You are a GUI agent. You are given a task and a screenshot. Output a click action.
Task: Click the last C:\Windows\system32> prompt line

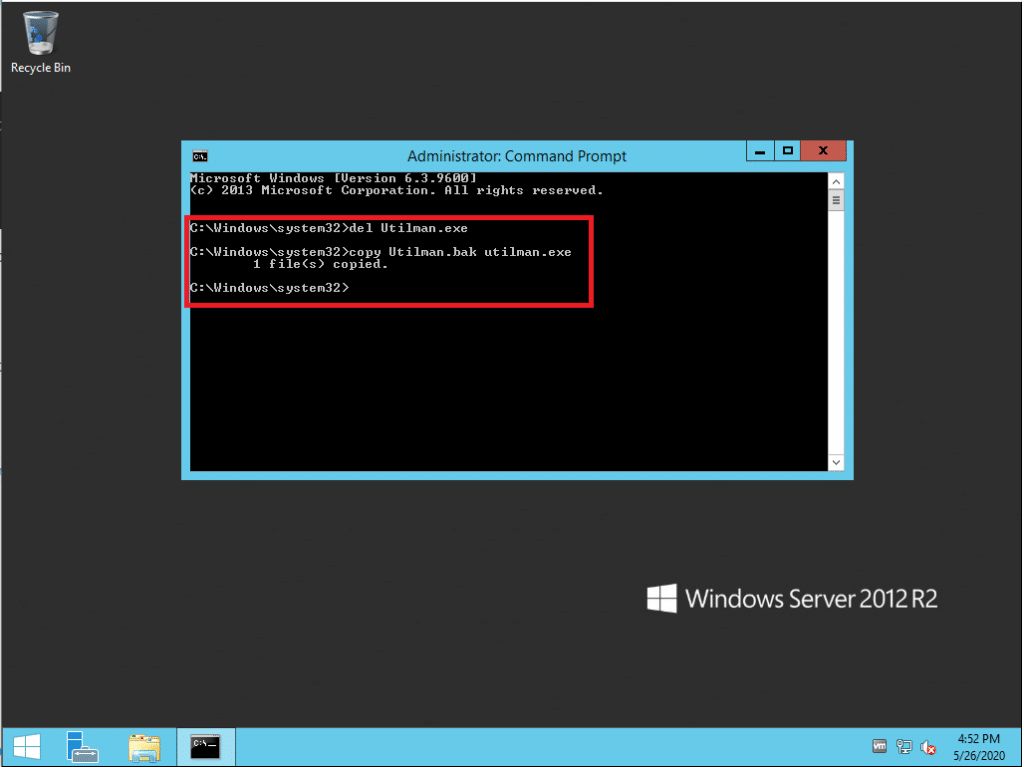(270, 288)
